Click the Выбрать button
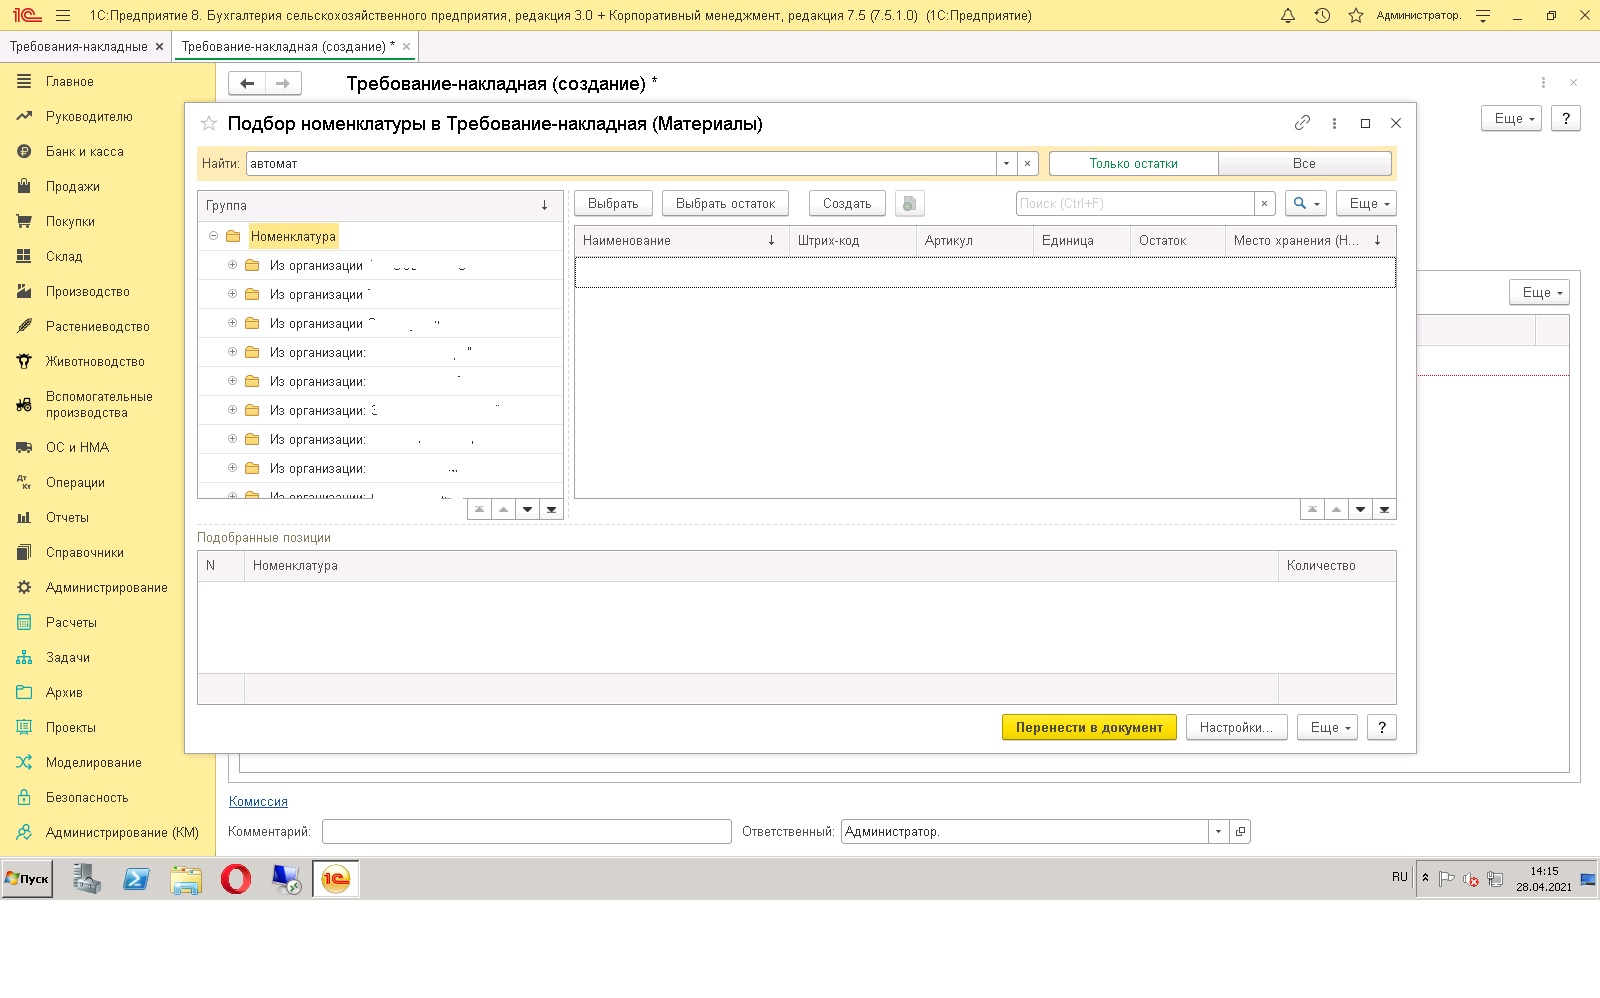Viewport: 1600px width, 998px height. click(613, 203)
